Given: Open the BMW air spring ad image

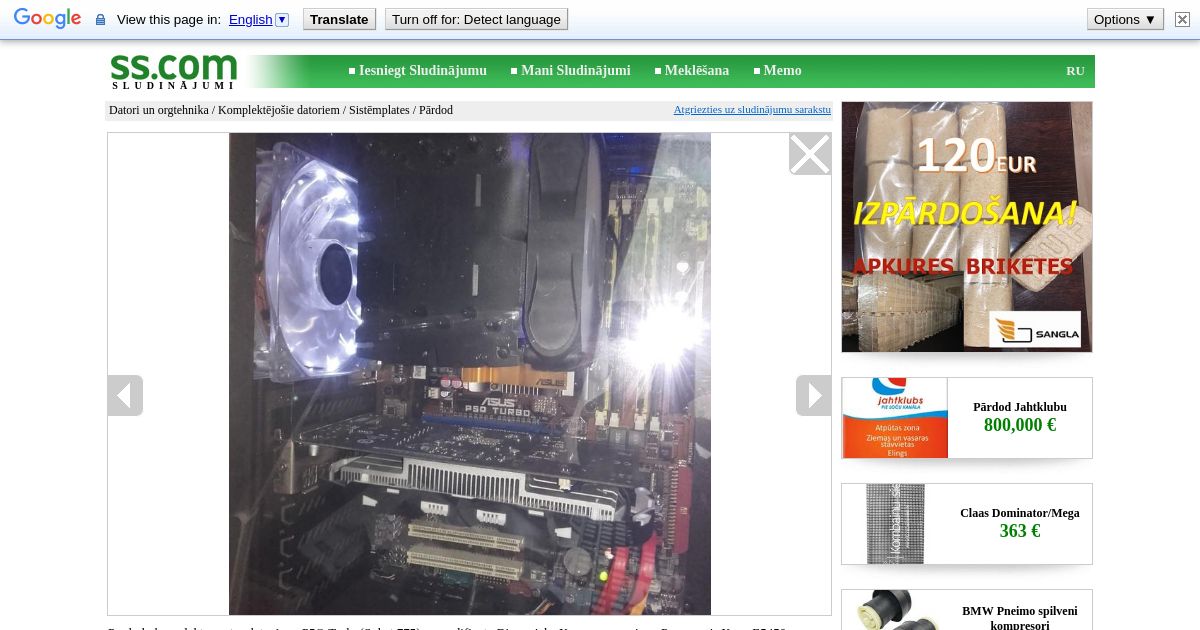Looking at the screenshot, I should tap(895, 610).
